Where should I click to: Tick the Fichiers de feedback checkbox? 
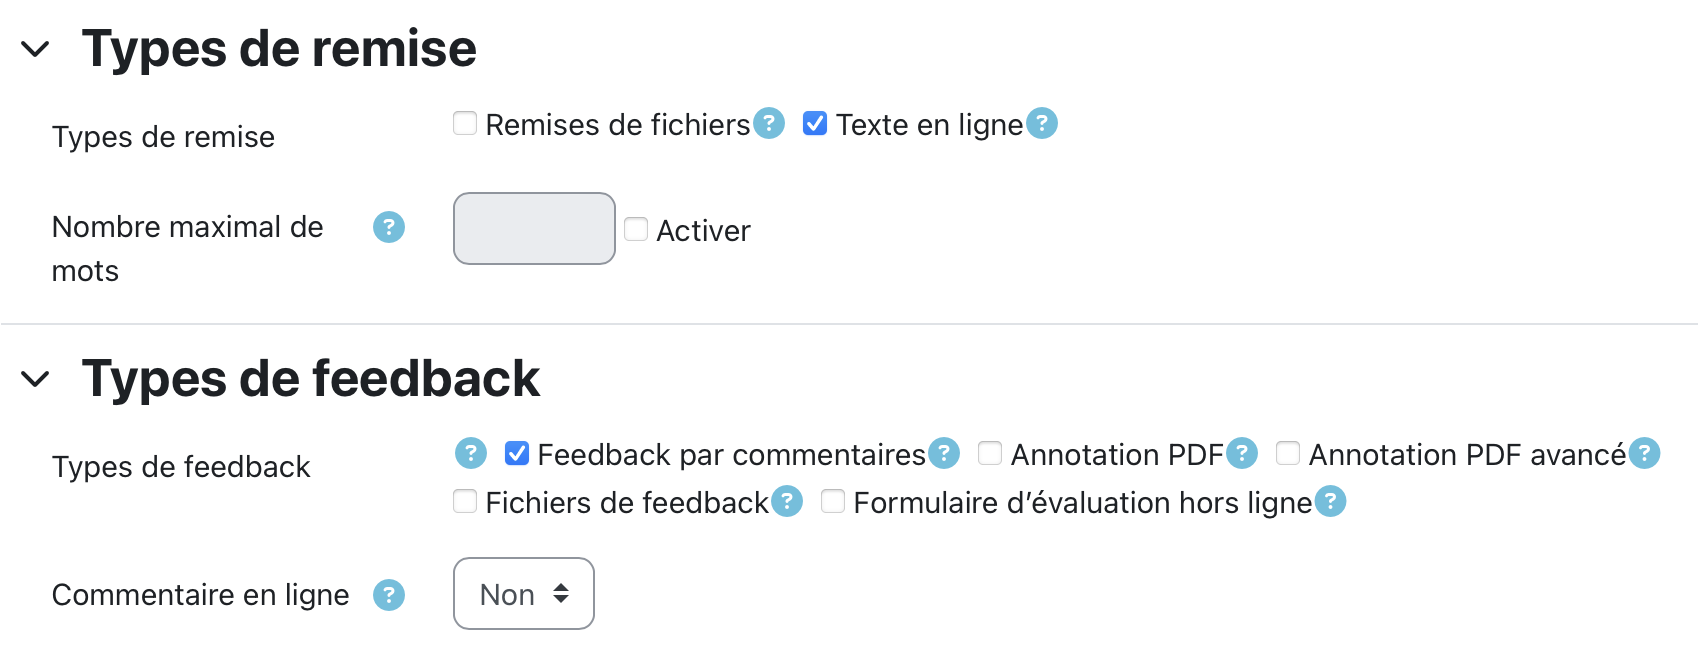click(x=465, y=502)
